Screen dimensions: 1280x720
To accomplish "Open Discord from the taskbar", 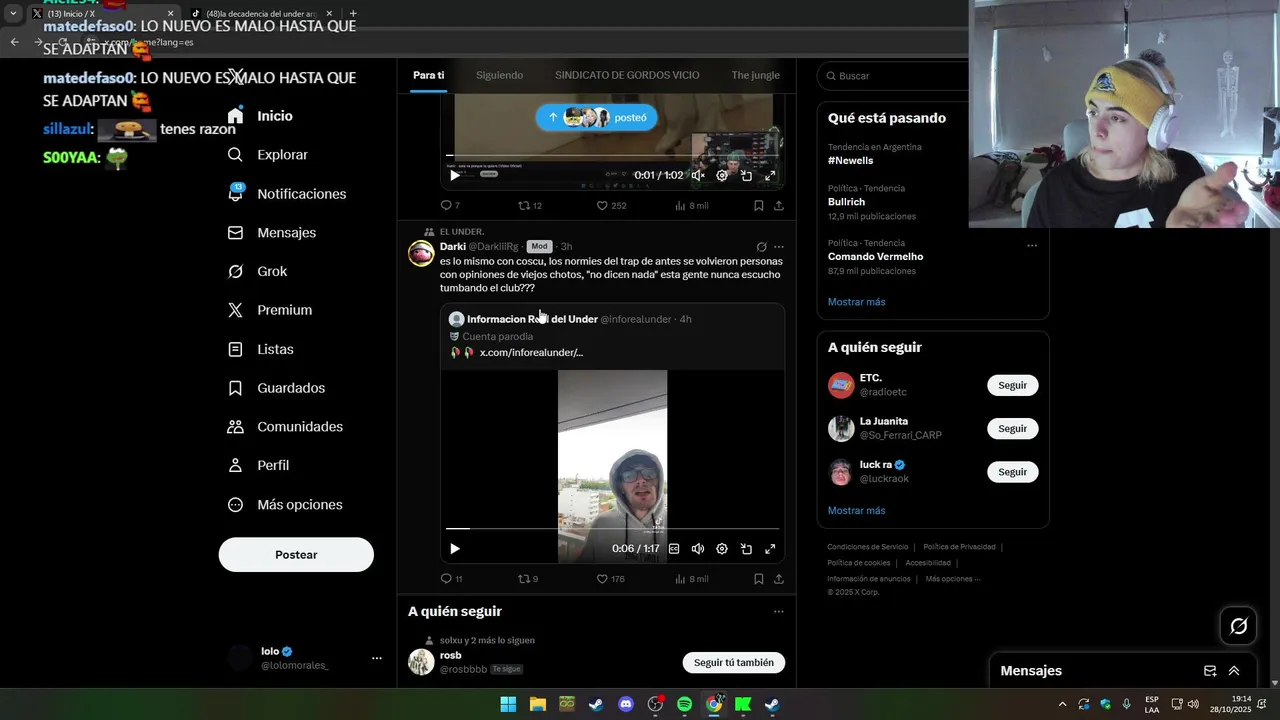I will (626, 704).
